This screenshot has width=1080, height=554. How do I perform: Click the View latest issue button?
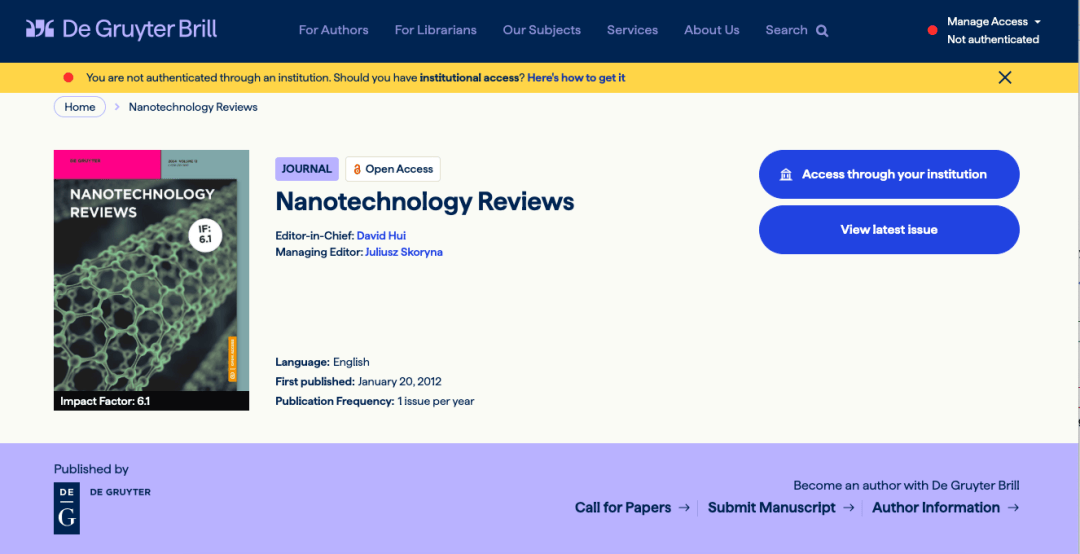[x=889, y=229]
